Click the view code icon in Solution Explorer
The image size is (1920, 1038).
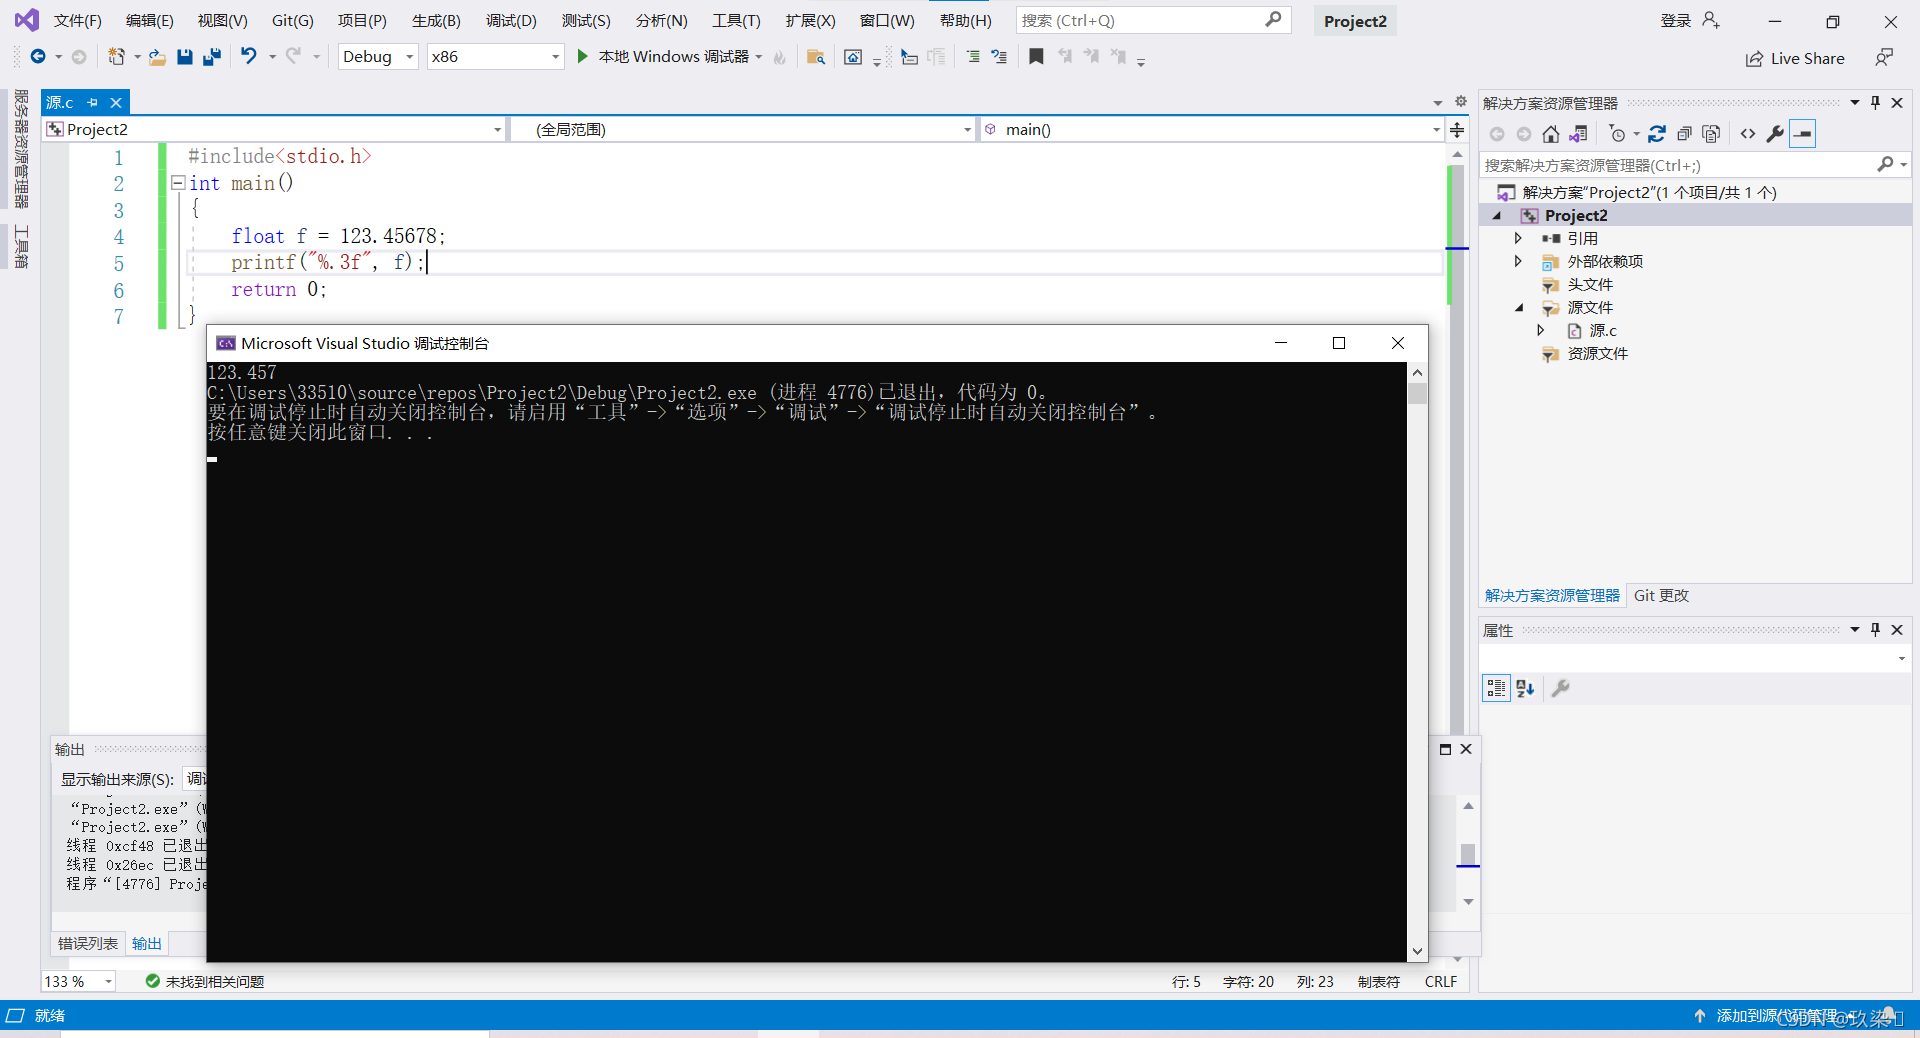[x=1748, y=134]
